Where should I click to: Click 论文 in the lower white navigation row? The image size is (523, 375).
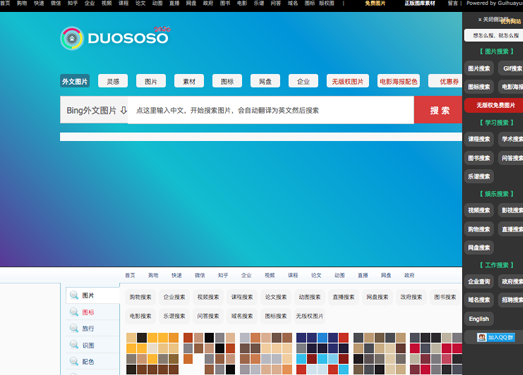tap(316, 275)
